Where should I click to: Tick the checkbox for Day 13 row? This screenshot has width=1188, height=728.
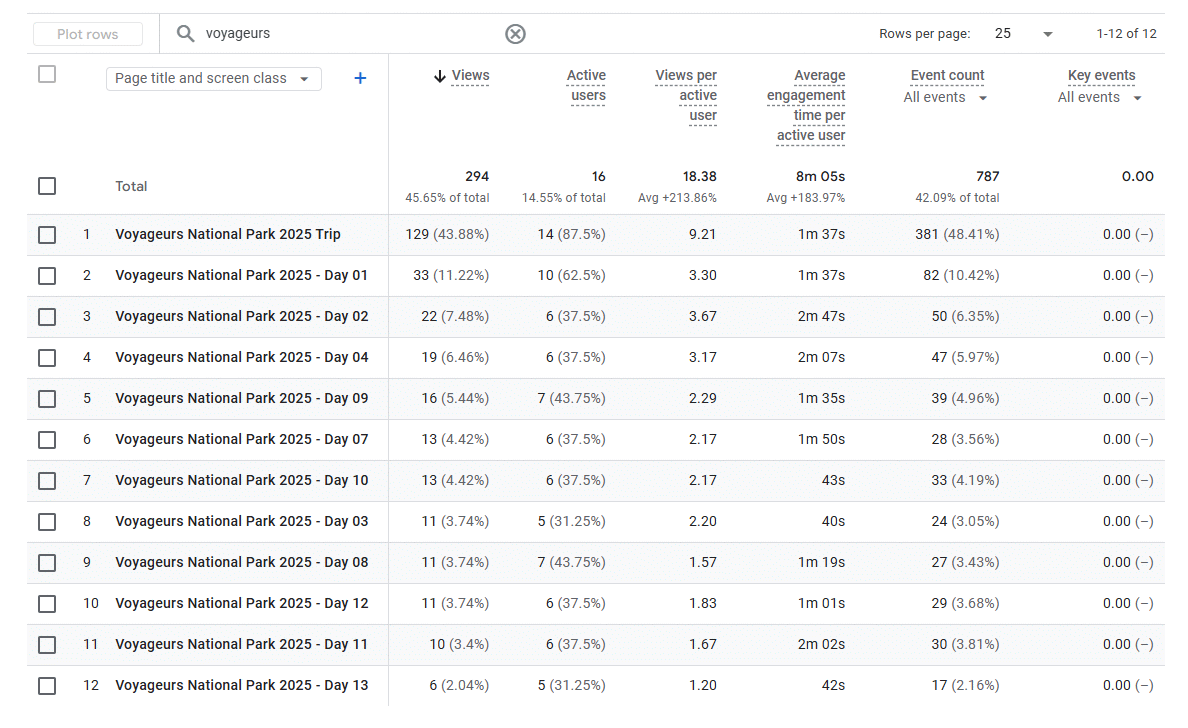[47, 686]
